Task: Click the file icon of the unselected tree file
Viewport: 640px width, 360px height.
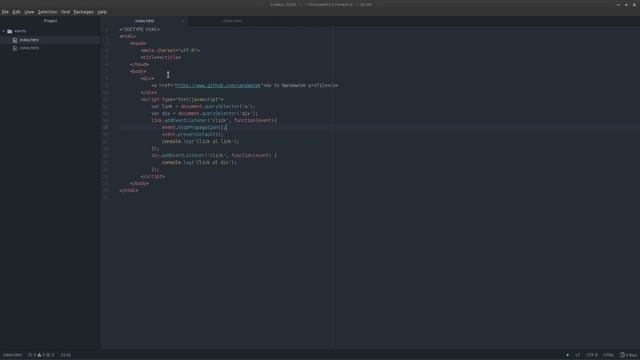Action: [15, 48]
